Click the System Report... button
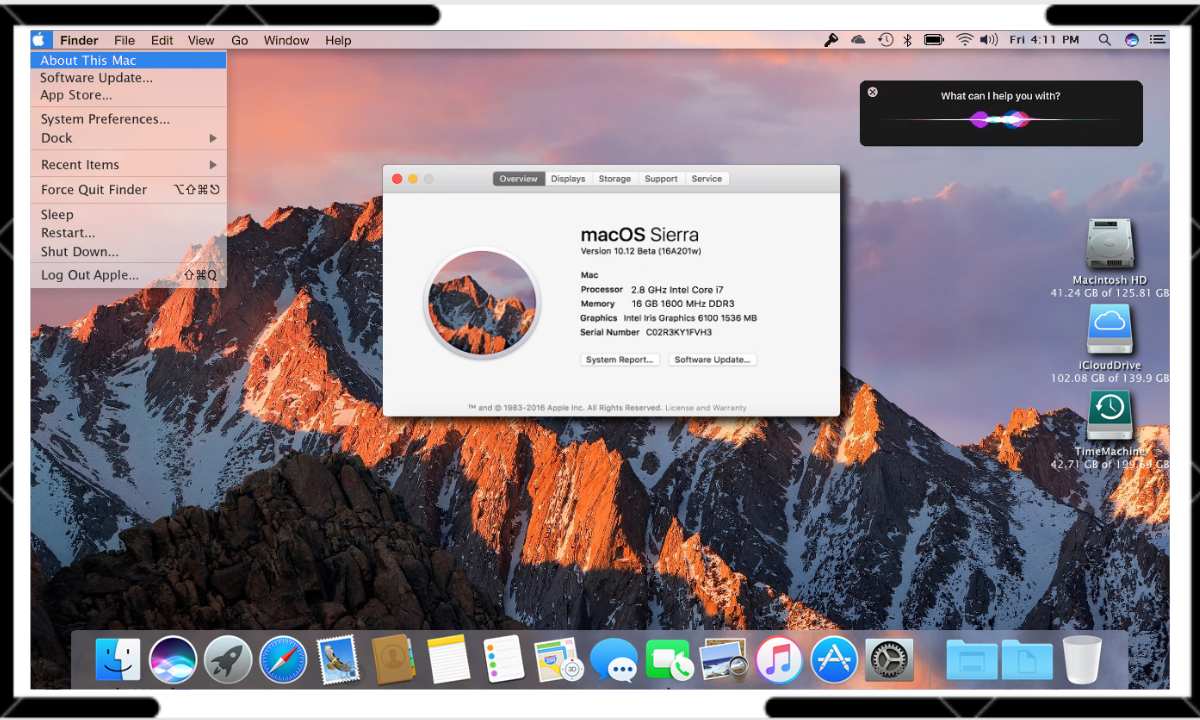Screen dimensions: 1200x720 [x=620, y=360]
